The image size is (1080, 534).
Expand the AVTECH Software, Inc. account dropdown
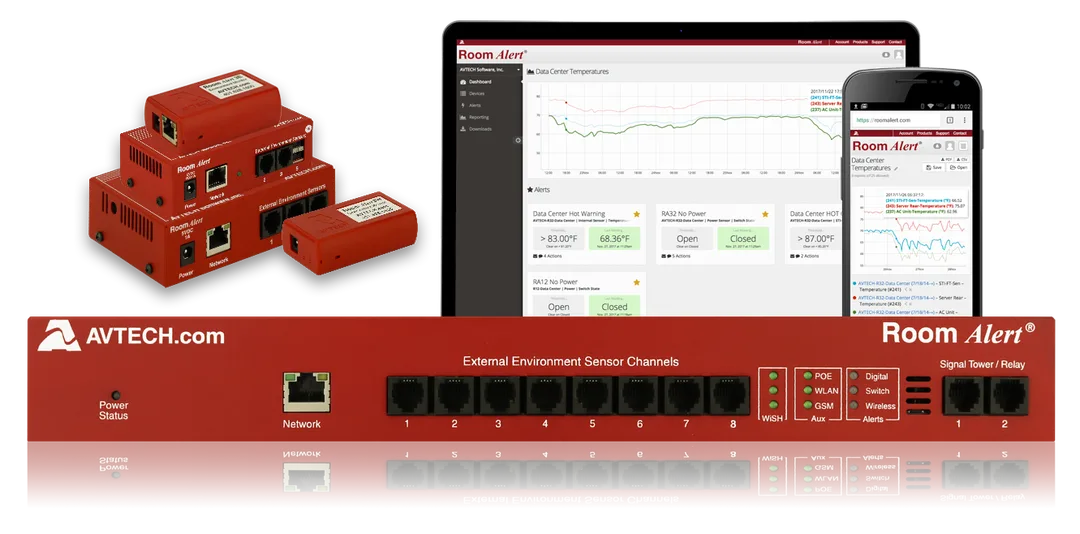[x=489, y=70]
